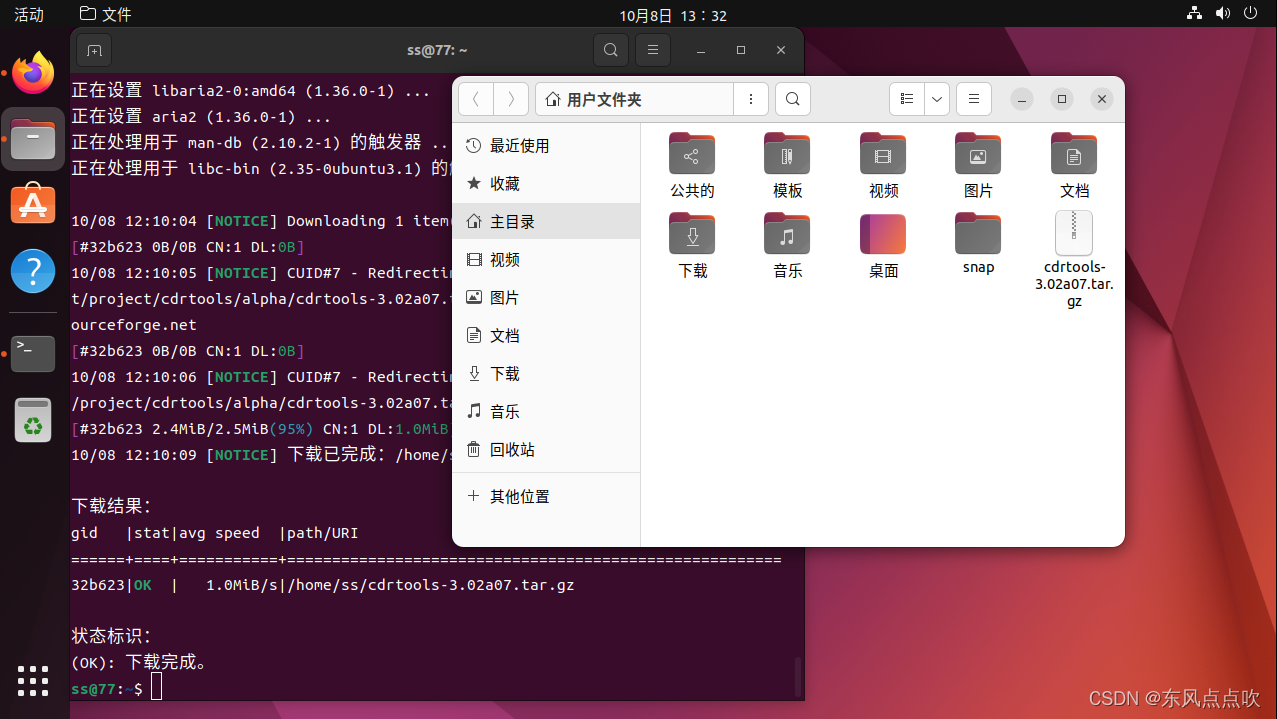Go back using the navigation arrow
The image size is (1277, 719).
click(476, 99)
